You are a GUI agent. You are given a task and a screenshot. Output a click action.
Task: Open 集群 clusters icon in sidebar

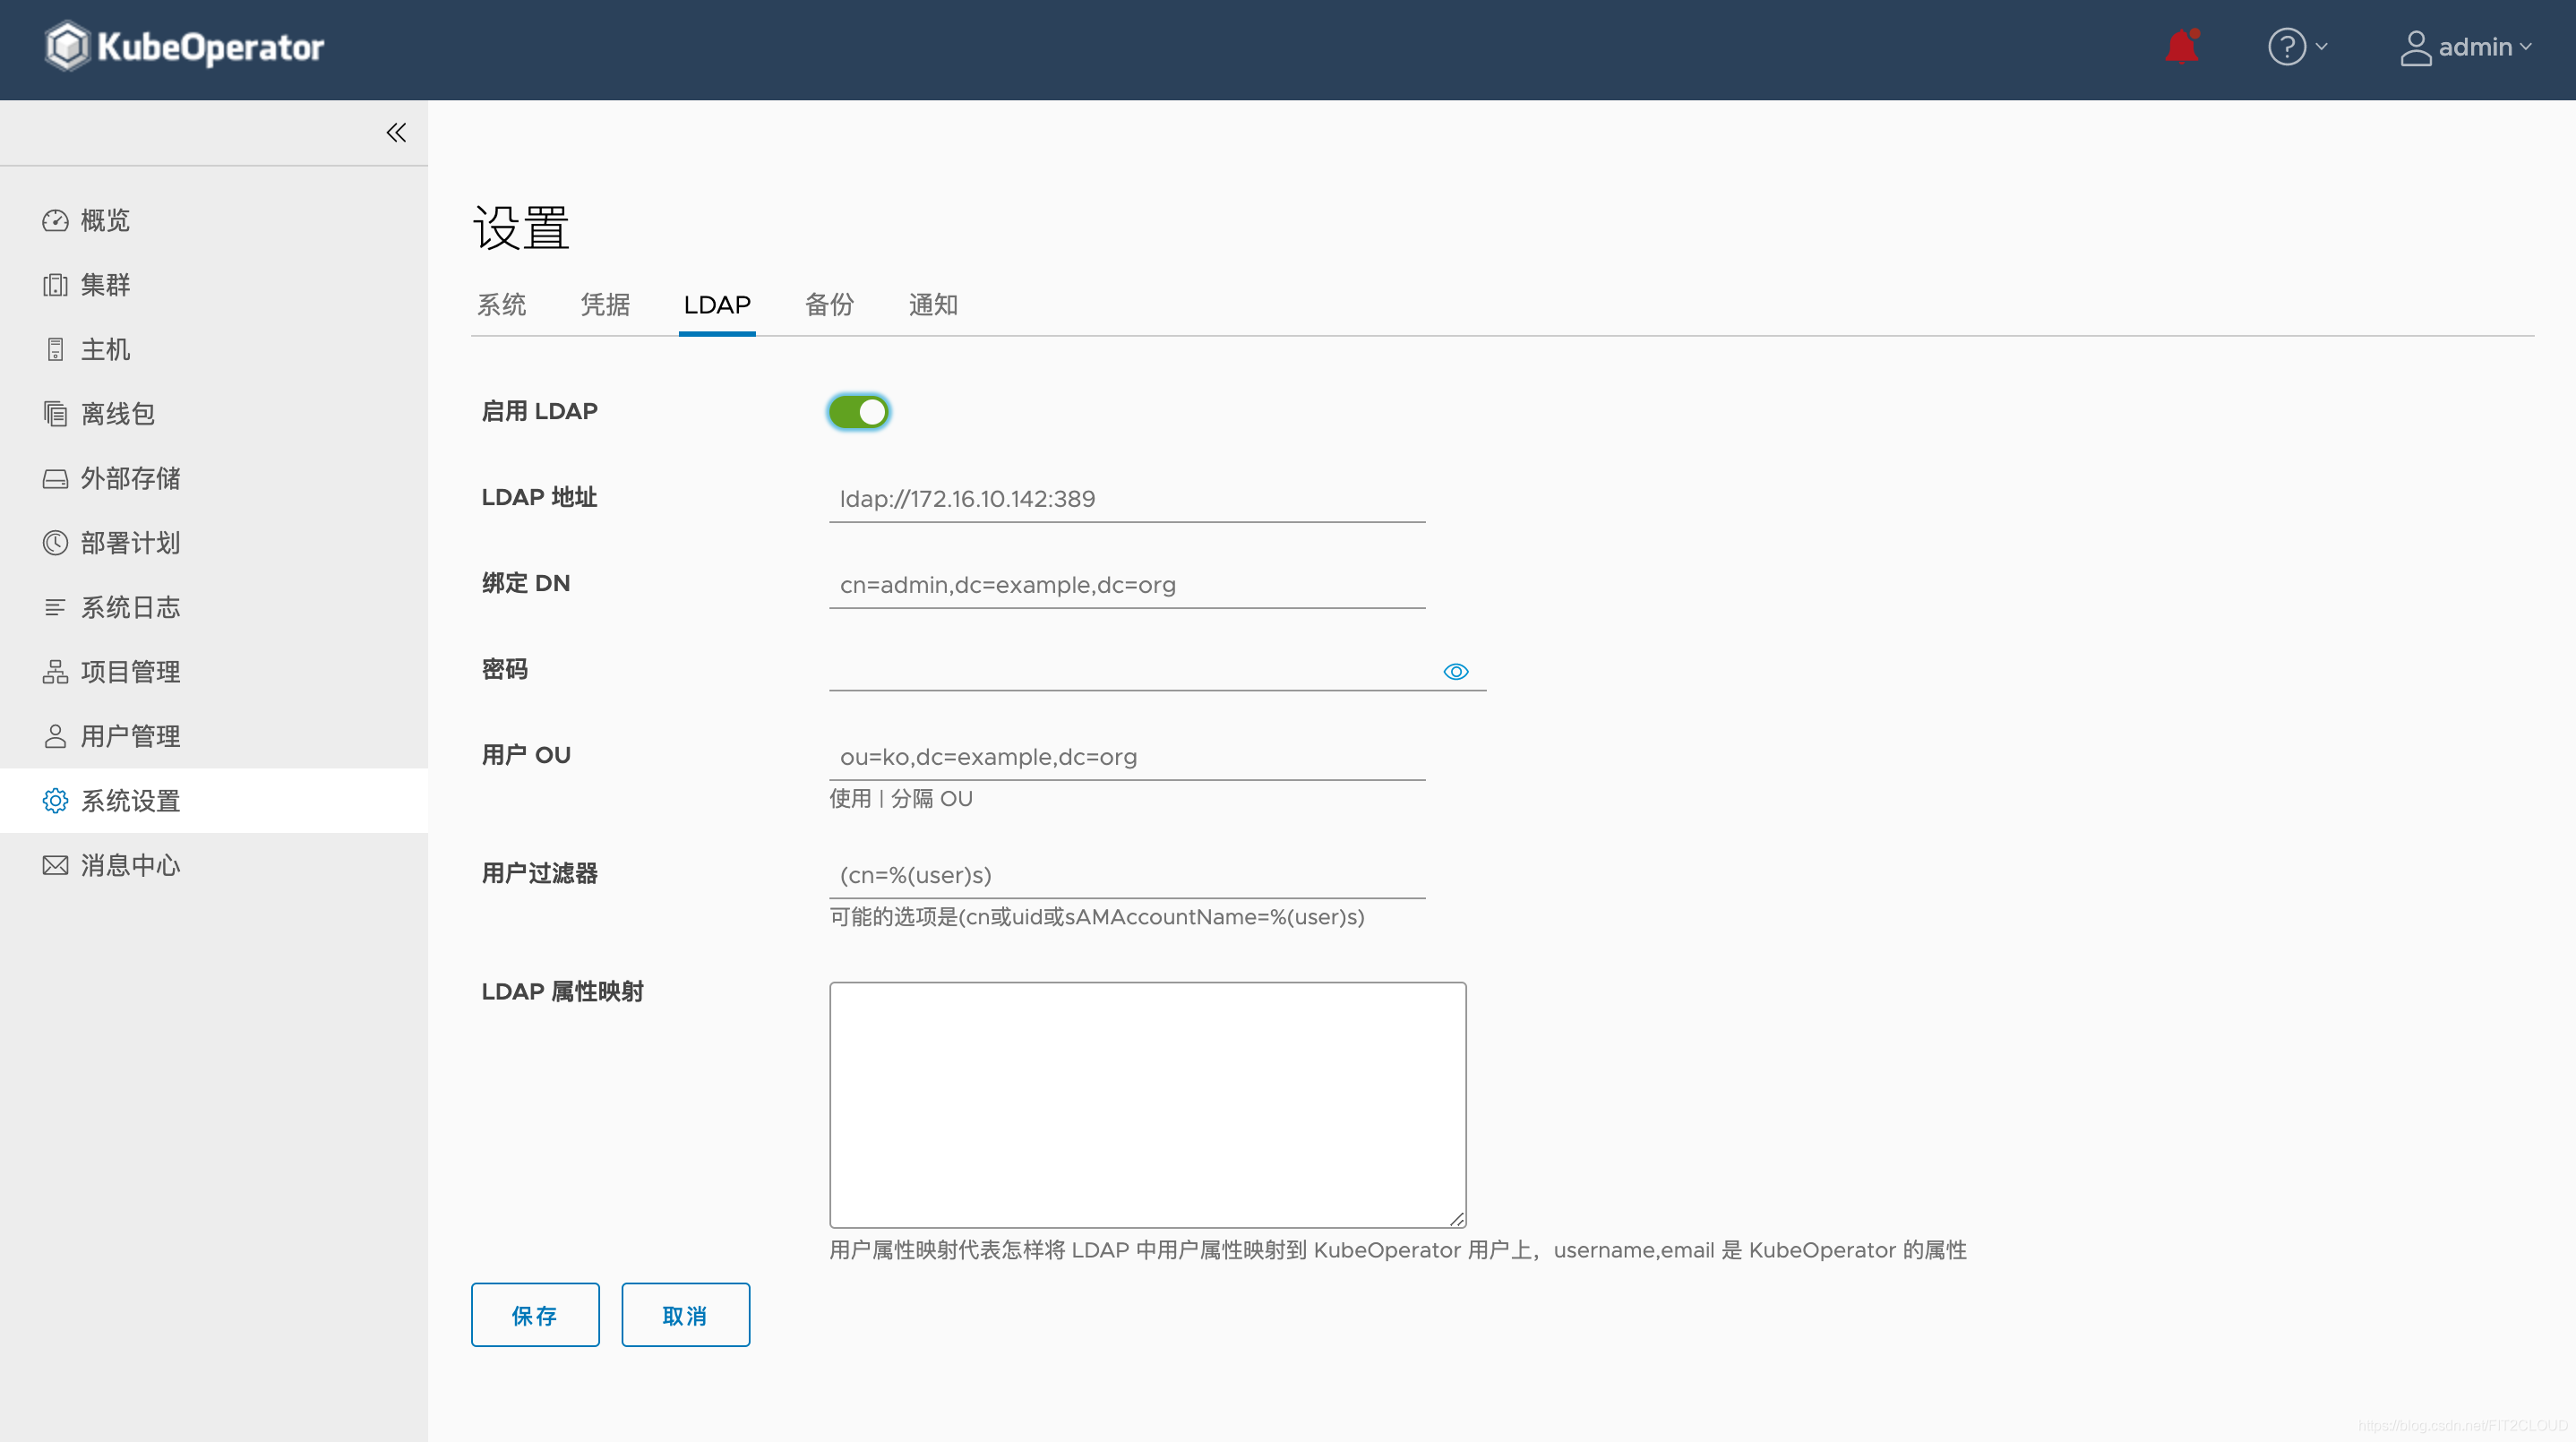[x=55, y=285]
